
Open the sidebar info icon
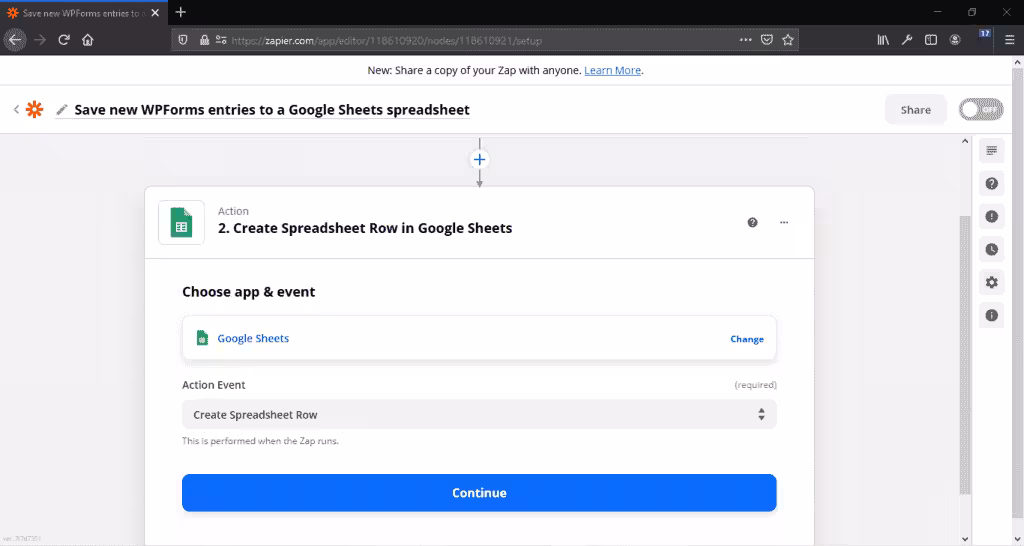point(991,315)
